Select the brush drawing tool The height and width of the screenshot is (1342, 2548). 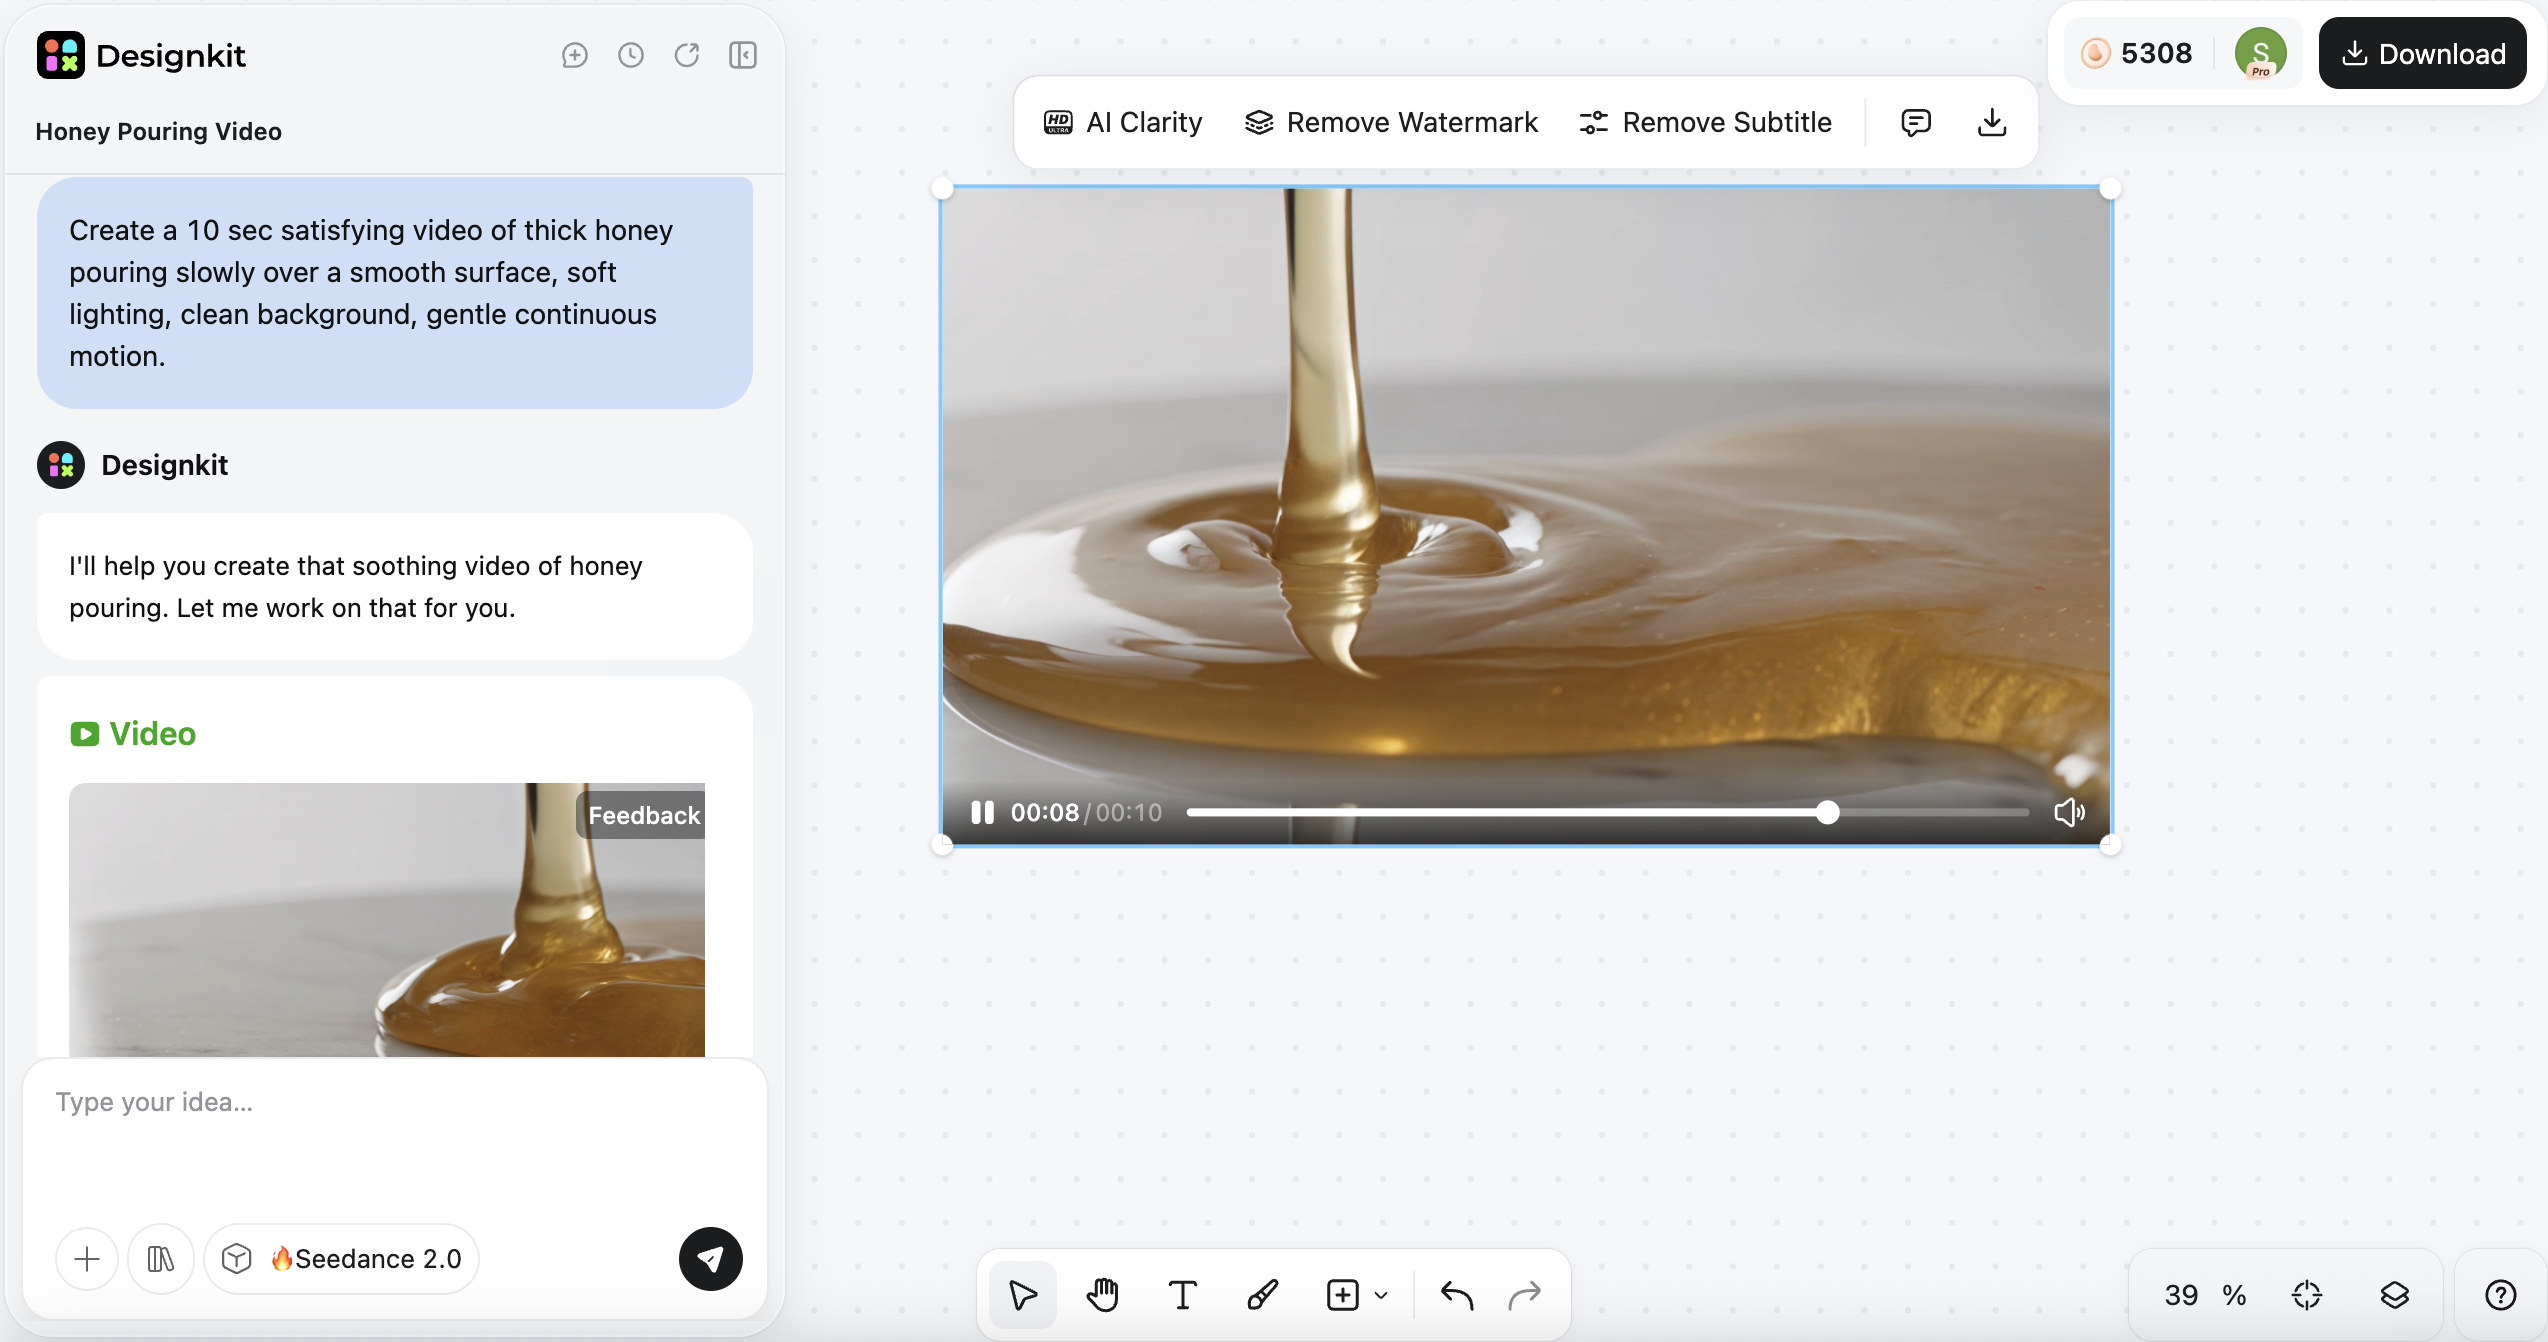click(x=1262, y=1295)
